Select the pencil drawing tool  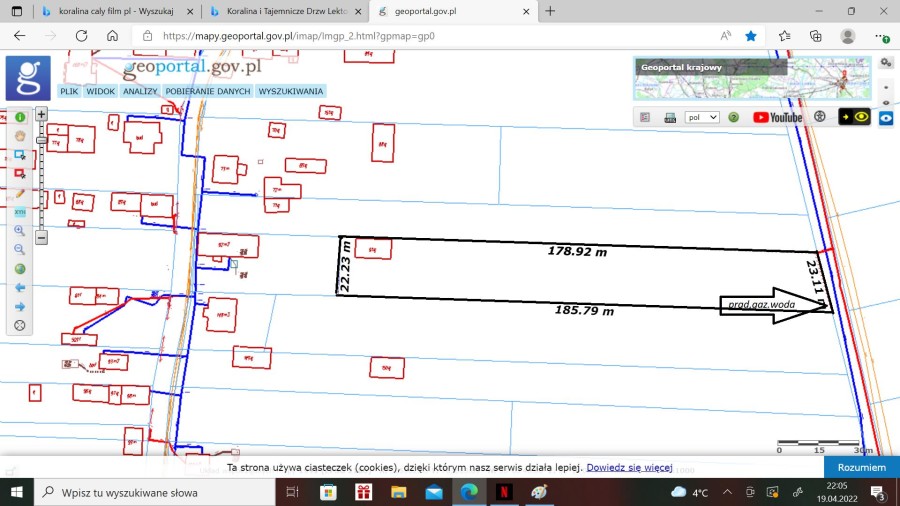(x=19, y=193)
